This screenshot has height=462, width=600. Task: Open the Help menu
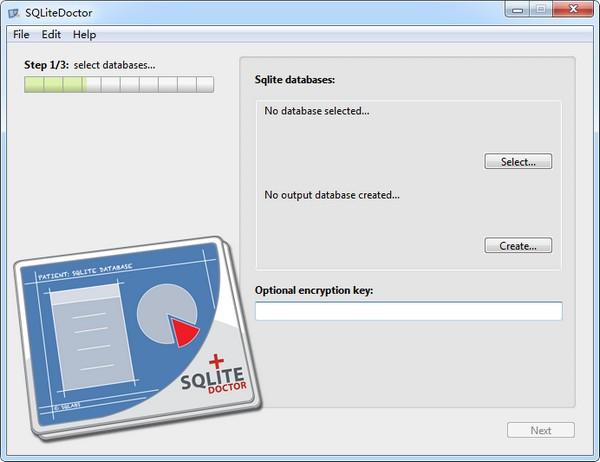[84, 34]
